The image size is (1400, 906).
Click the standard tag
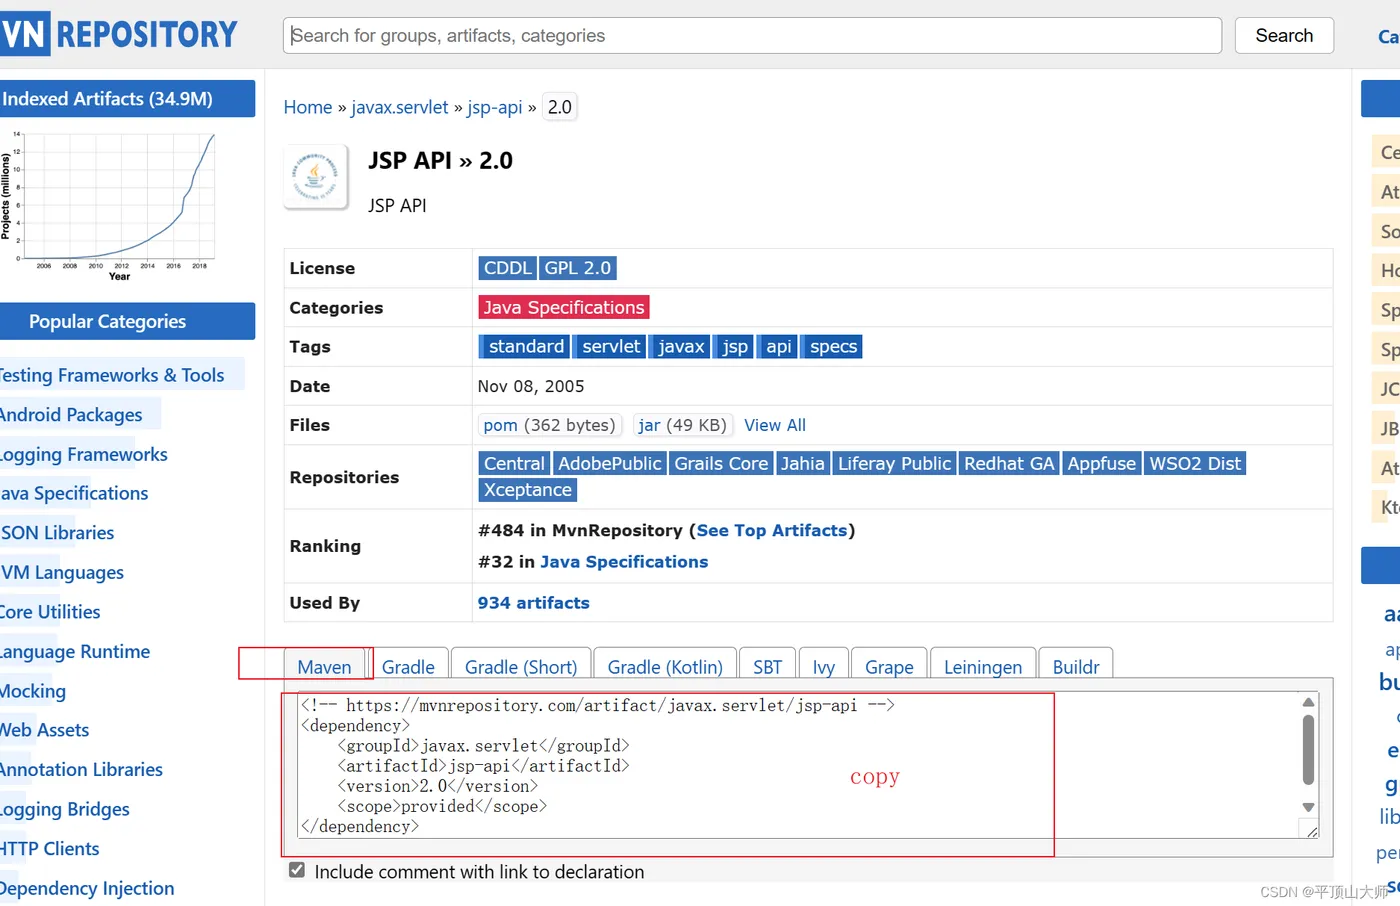point(526,346)
